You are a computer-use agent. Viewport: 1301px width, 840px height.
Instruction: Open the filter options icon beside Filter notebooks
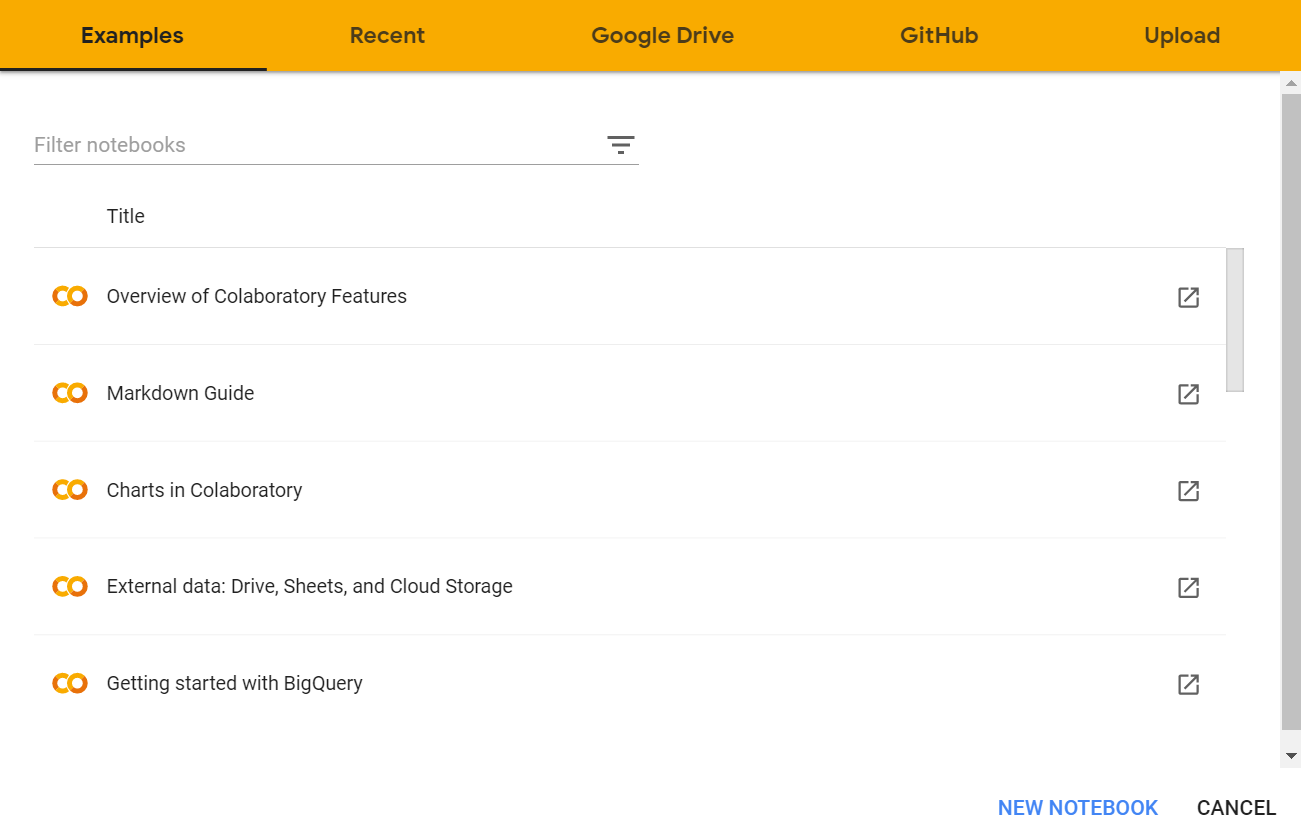(621, 145)
